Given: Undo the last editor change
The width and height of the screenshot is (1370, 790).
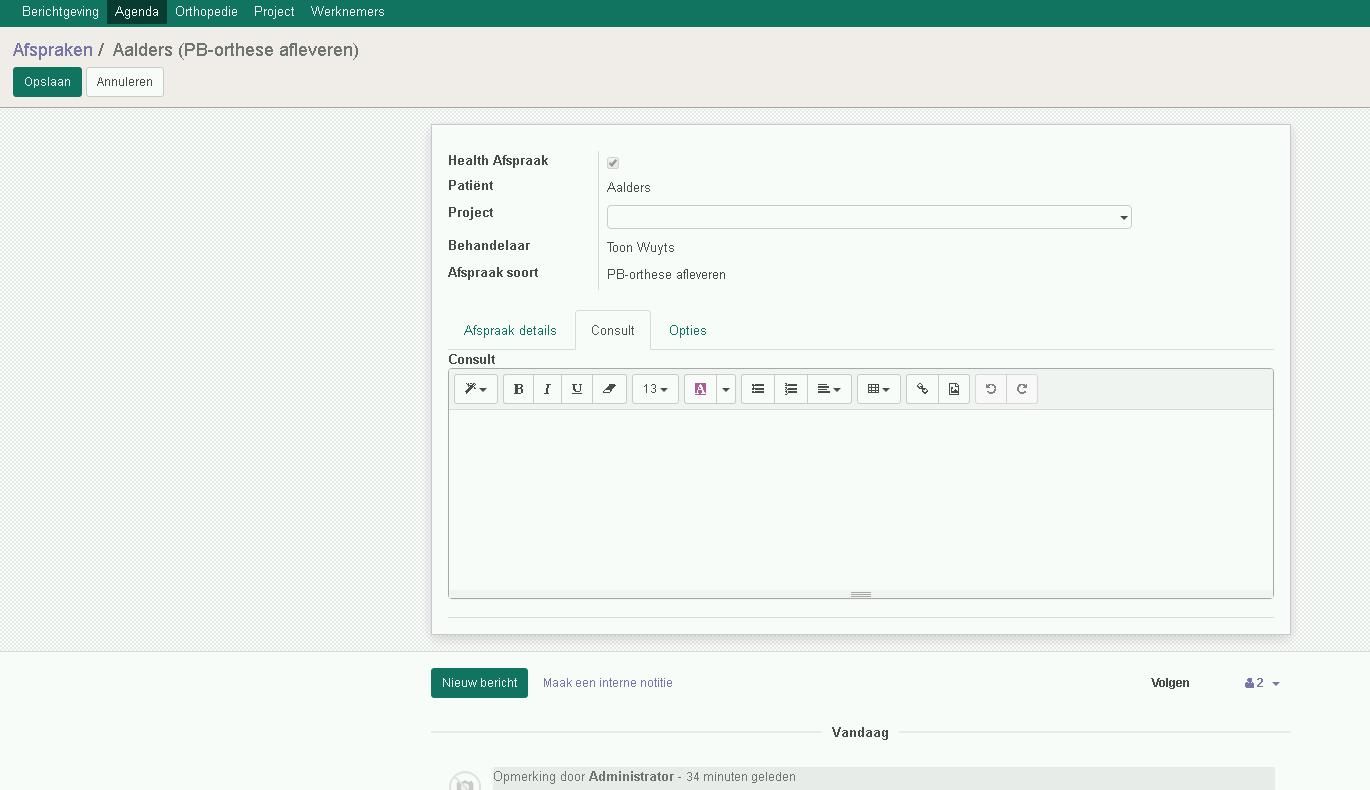Looking at the screenshot, I should tap(991, 389).
